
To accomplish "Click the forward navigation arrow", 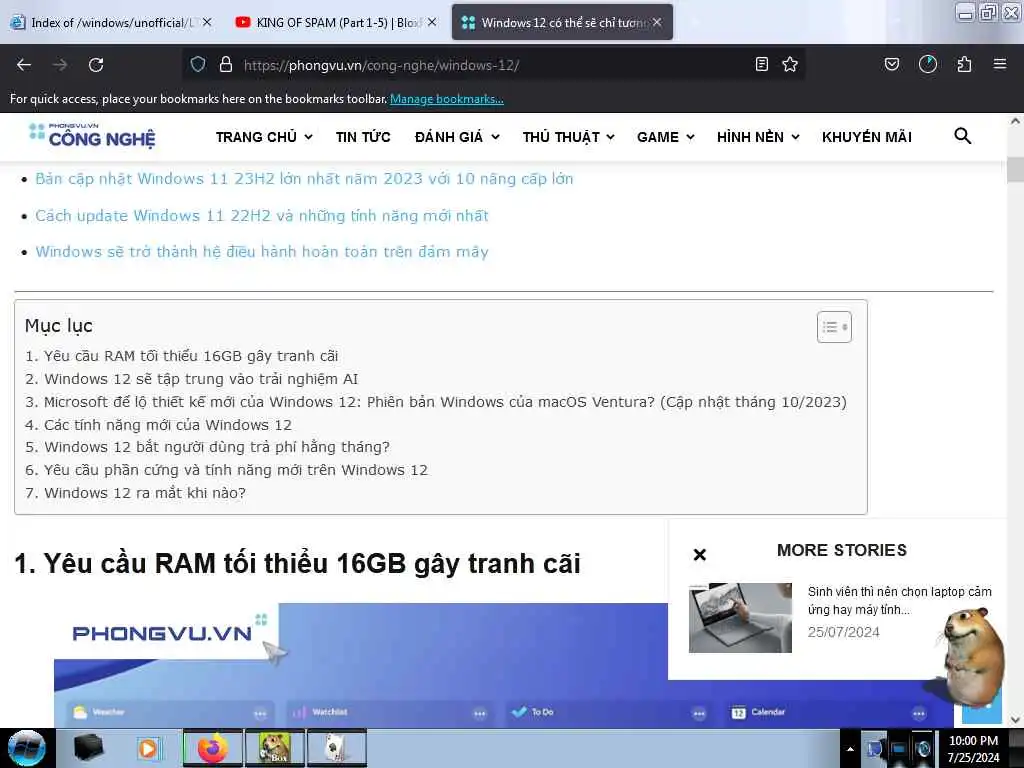I will (x=60, y=65).
